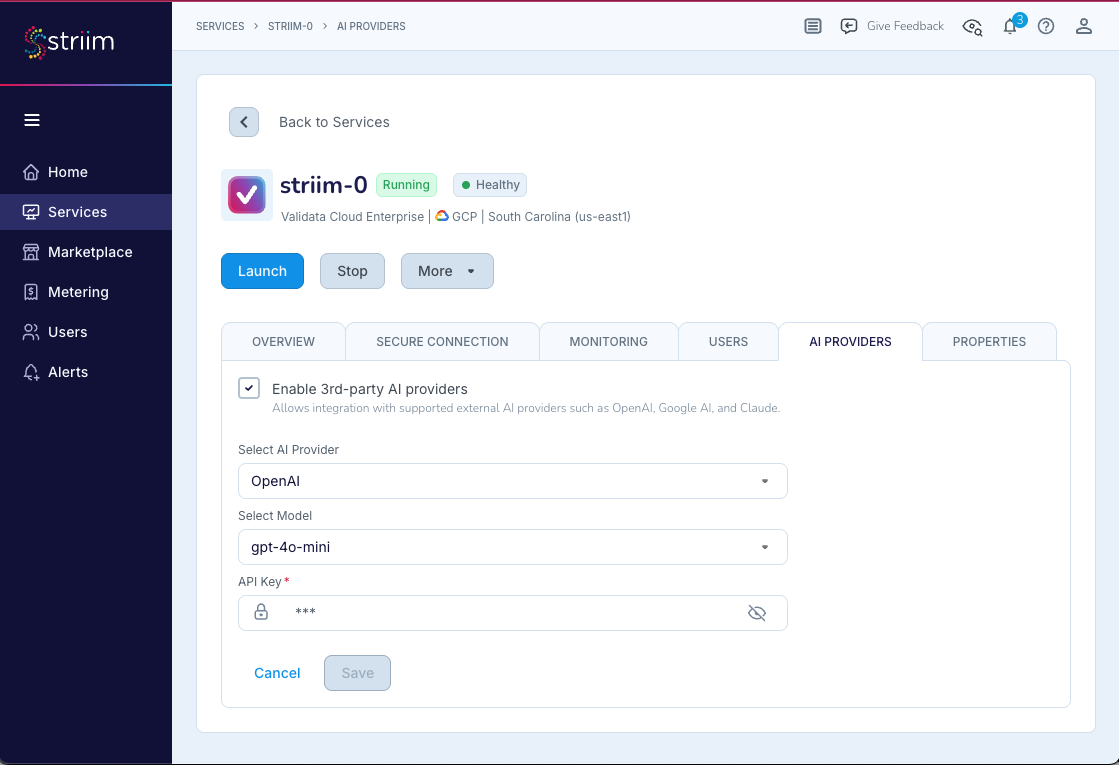Open the user profile icon
1119x765 pixels.
tap(1084, 27)
